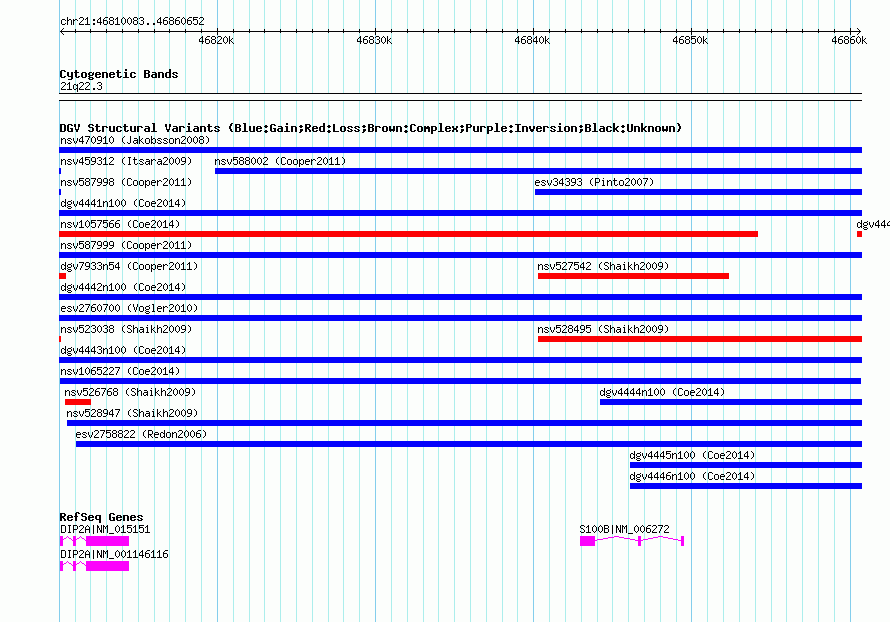This screenshot has height=622, width=890.
Task: Click the red nsv527542 loss bar
Action: (x=633, y=276)
